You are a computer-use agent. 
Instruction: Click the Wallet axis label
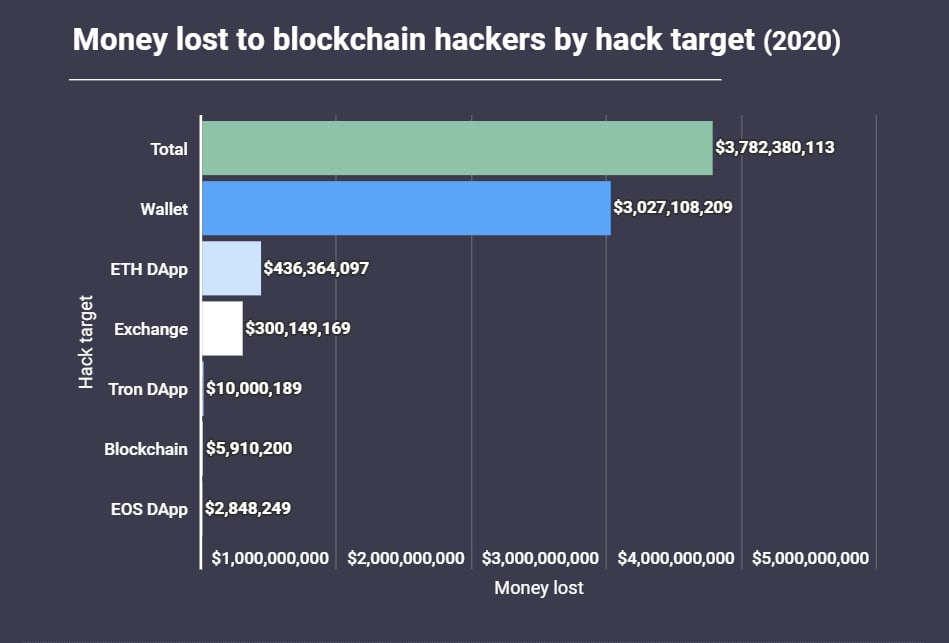(x=164, y=209)
